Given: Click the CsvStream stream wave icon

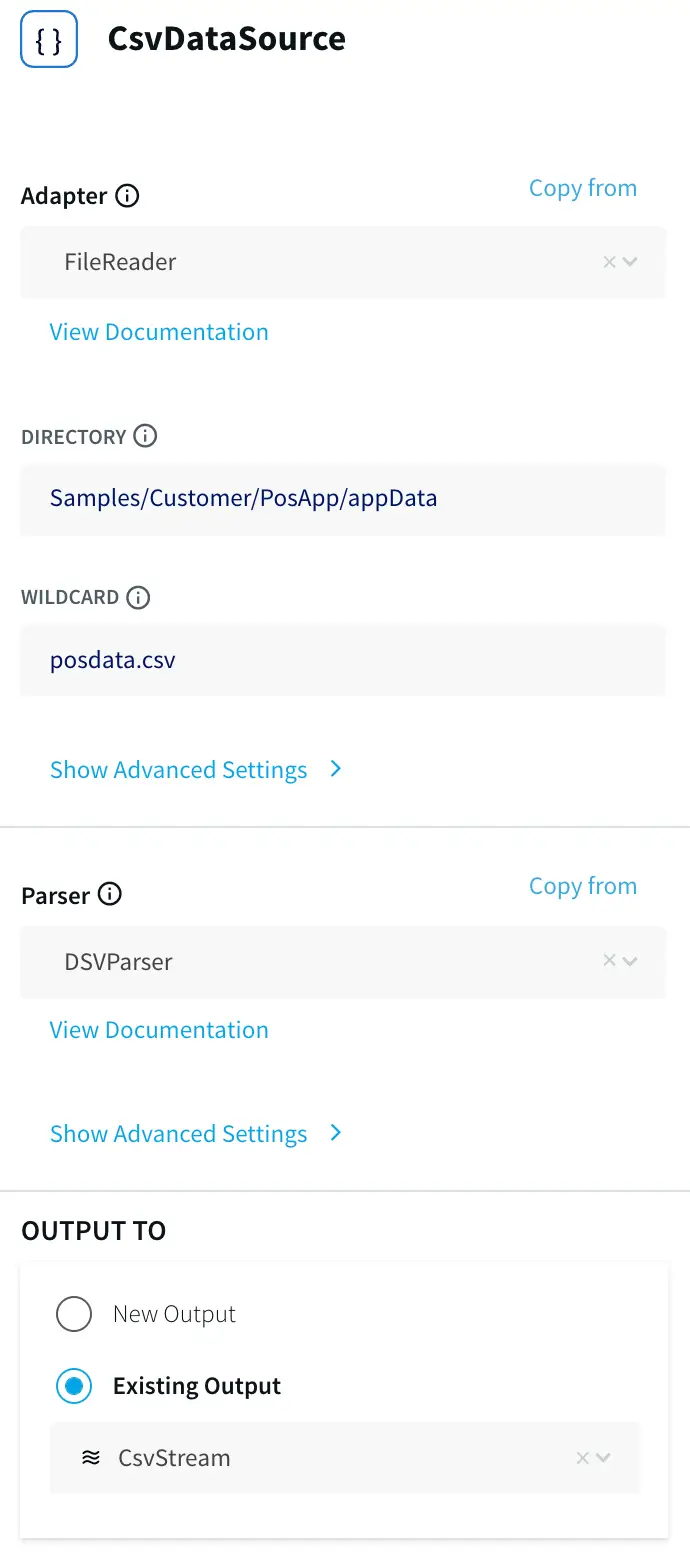Looking at the screenshot, I should coord(91,1458).
